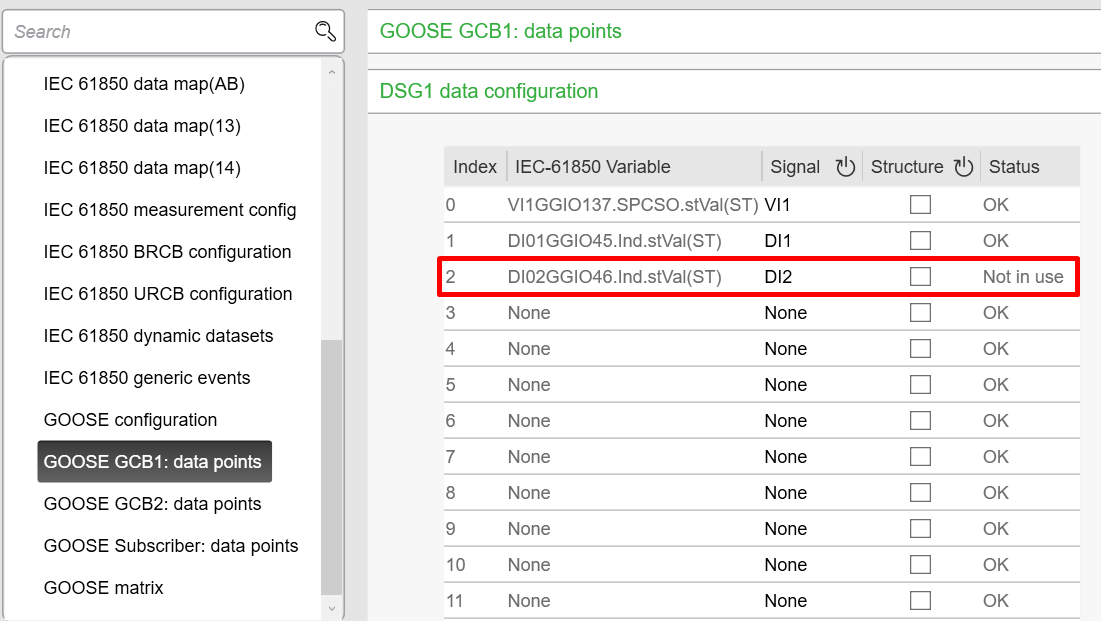The height and width of the screenshot is (621, 1101).
Task: Open GOOSE GCB2: data points
Action: [152, 504]
